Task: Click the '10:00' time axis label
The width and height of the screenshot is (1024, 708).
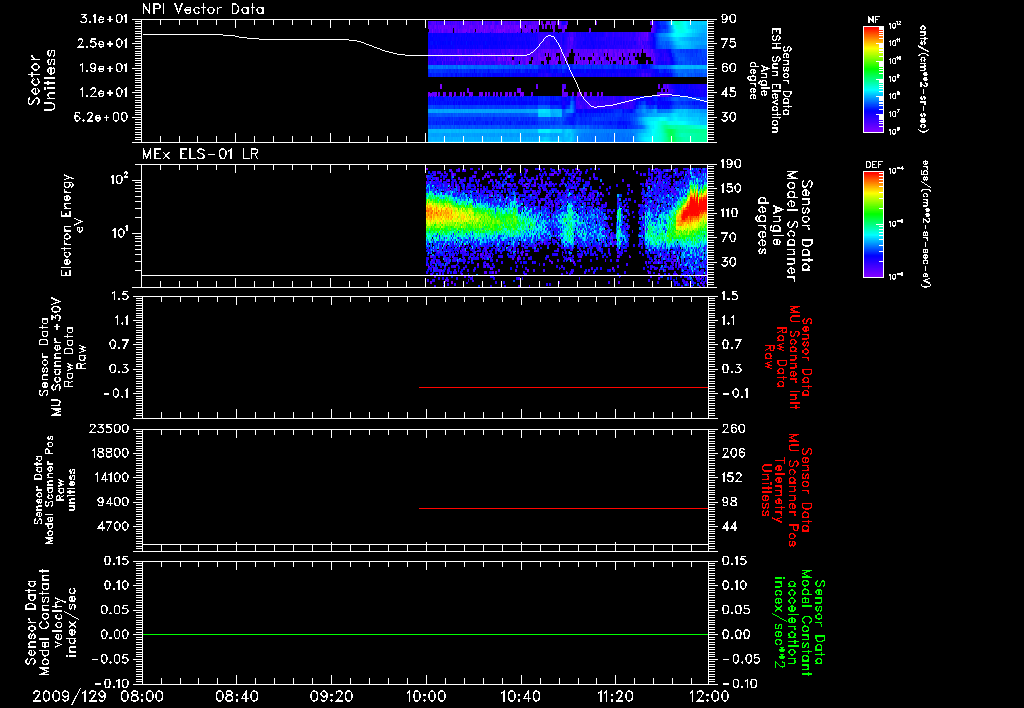Action: point(426,696)
